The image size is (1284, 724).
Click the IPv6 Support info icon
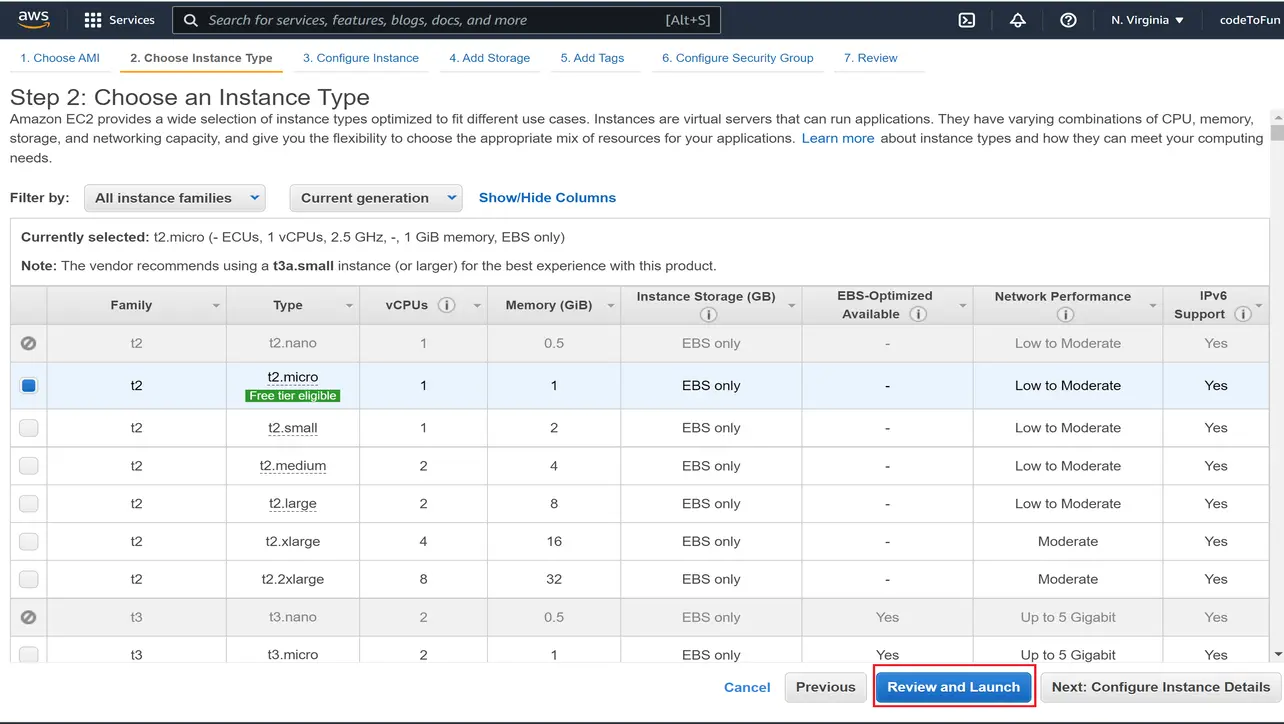pos(1243,314)
